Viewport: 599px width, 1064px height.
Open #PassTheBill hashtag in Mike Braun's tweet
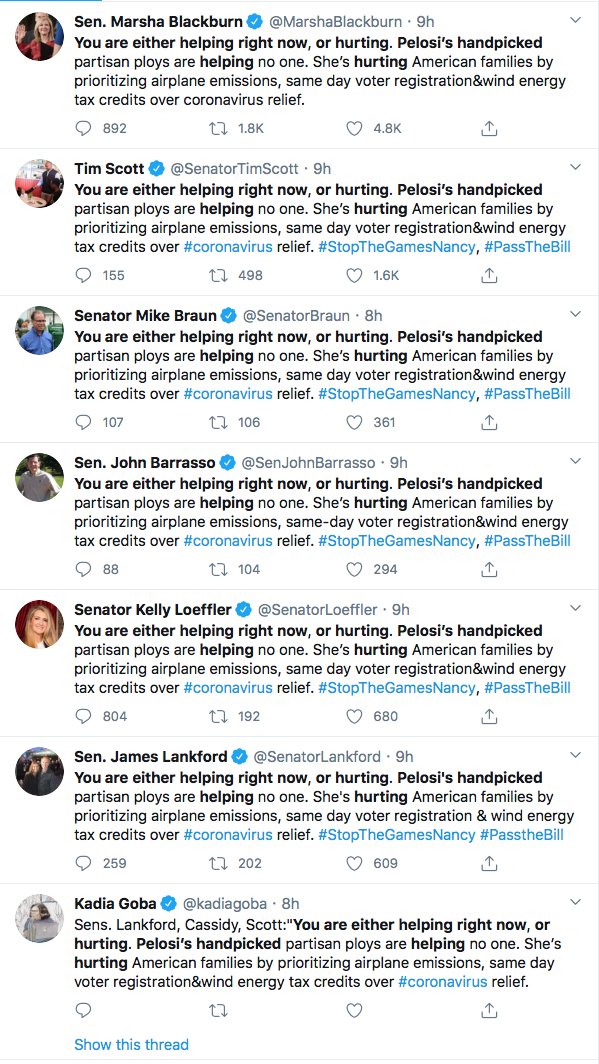coord(527,394)
